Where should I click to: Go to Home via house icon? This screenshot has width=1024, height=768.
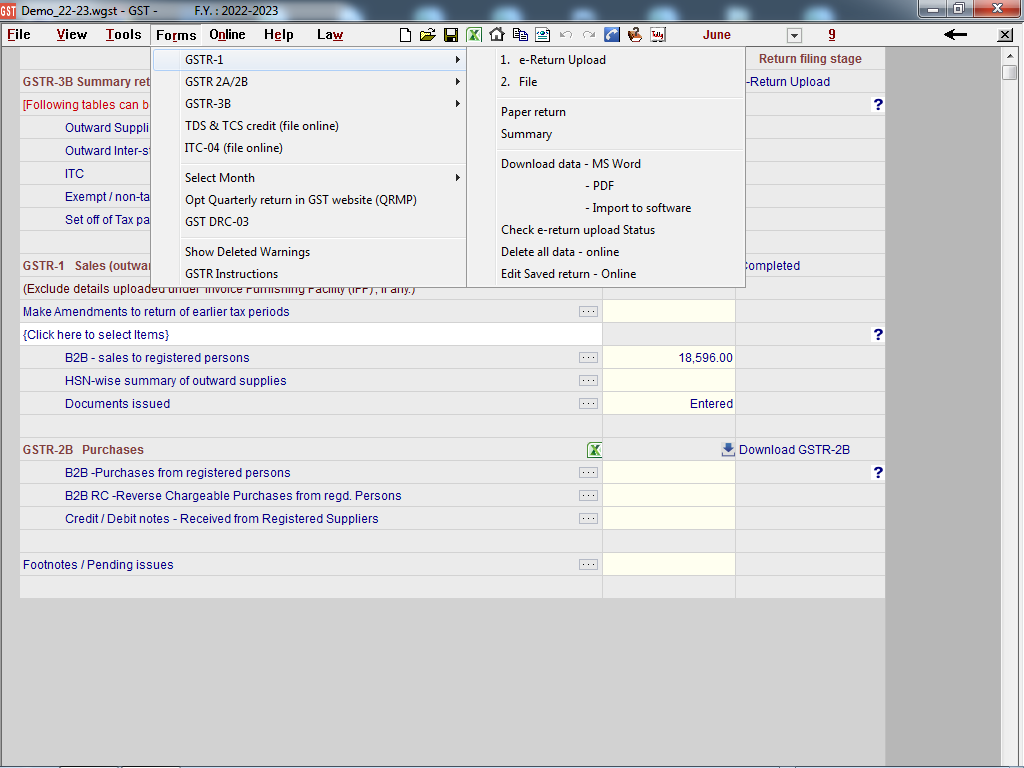[497, 35]
